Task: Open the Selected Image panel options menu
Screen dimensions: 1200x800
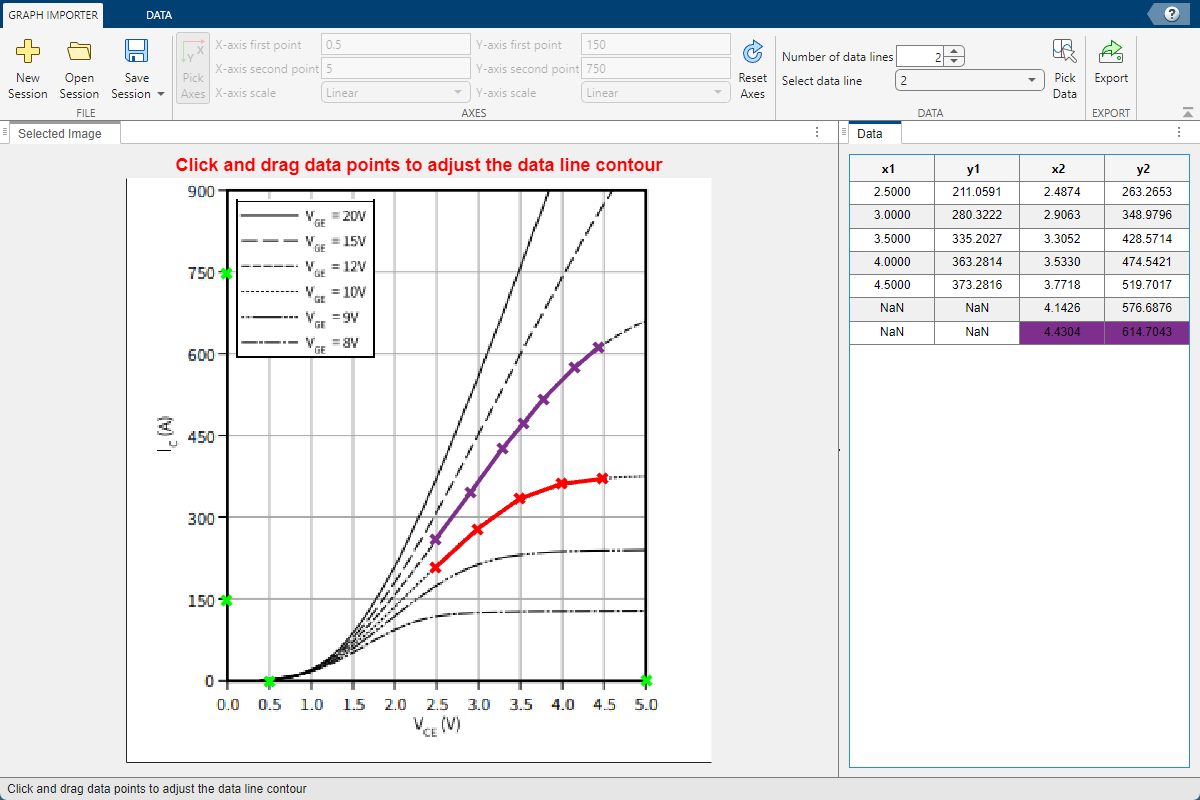Action: coord(817,133)
